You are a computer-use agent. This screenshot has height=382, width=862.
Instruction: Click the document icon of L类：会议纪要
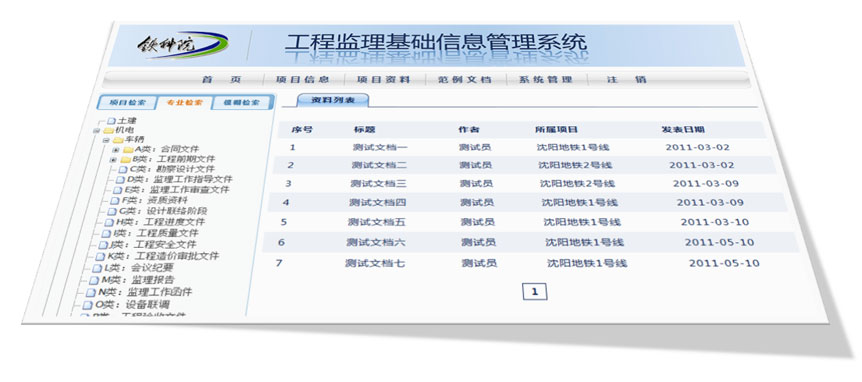pos(97,268)
